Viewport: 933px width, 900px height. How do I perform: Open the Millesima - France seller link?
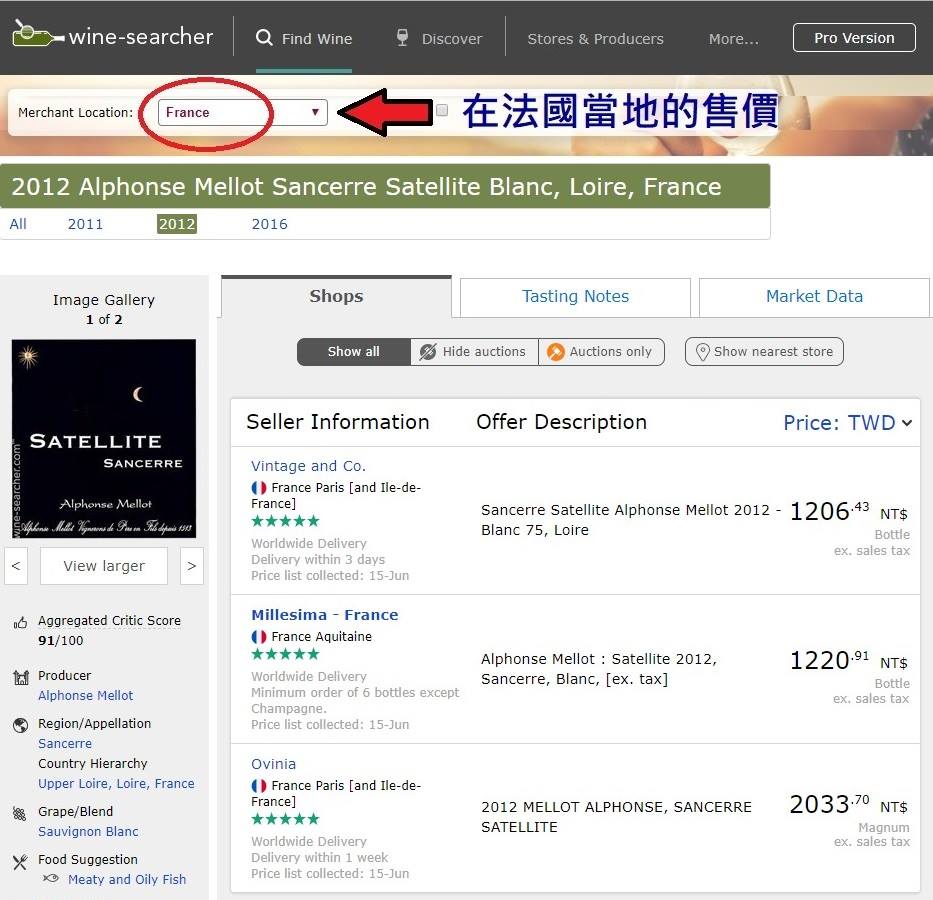(324, 614)
